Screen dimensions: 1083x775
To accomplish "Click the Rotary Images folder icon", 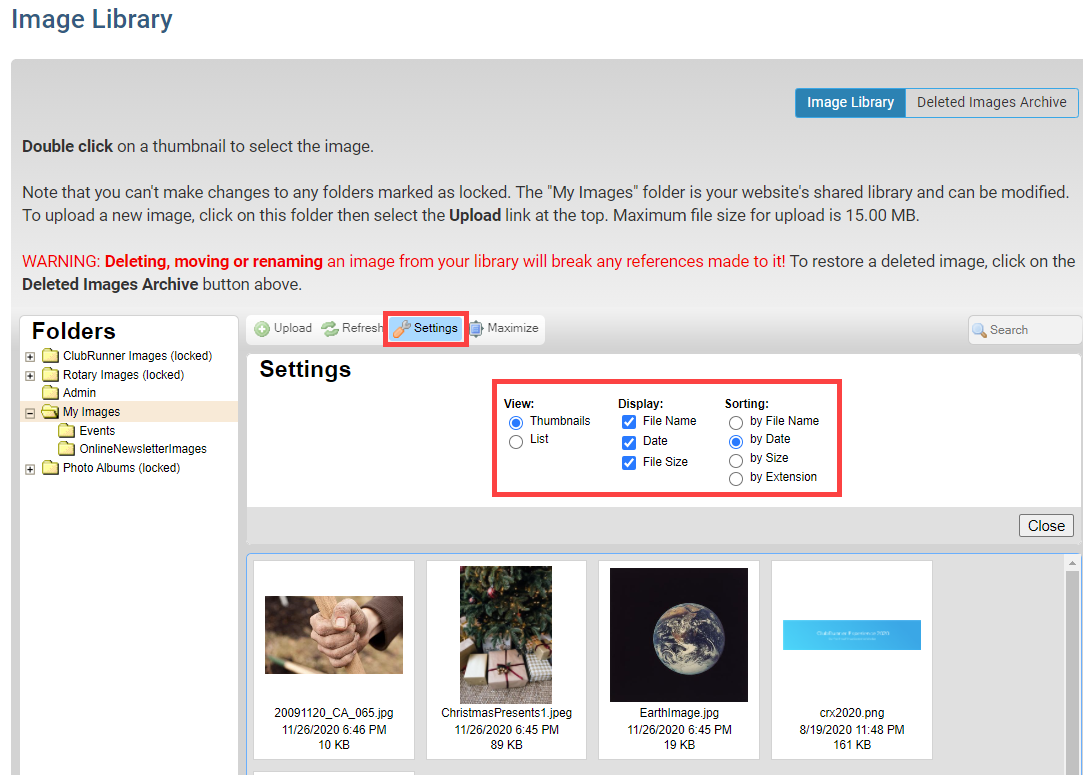I will point(50,374).
